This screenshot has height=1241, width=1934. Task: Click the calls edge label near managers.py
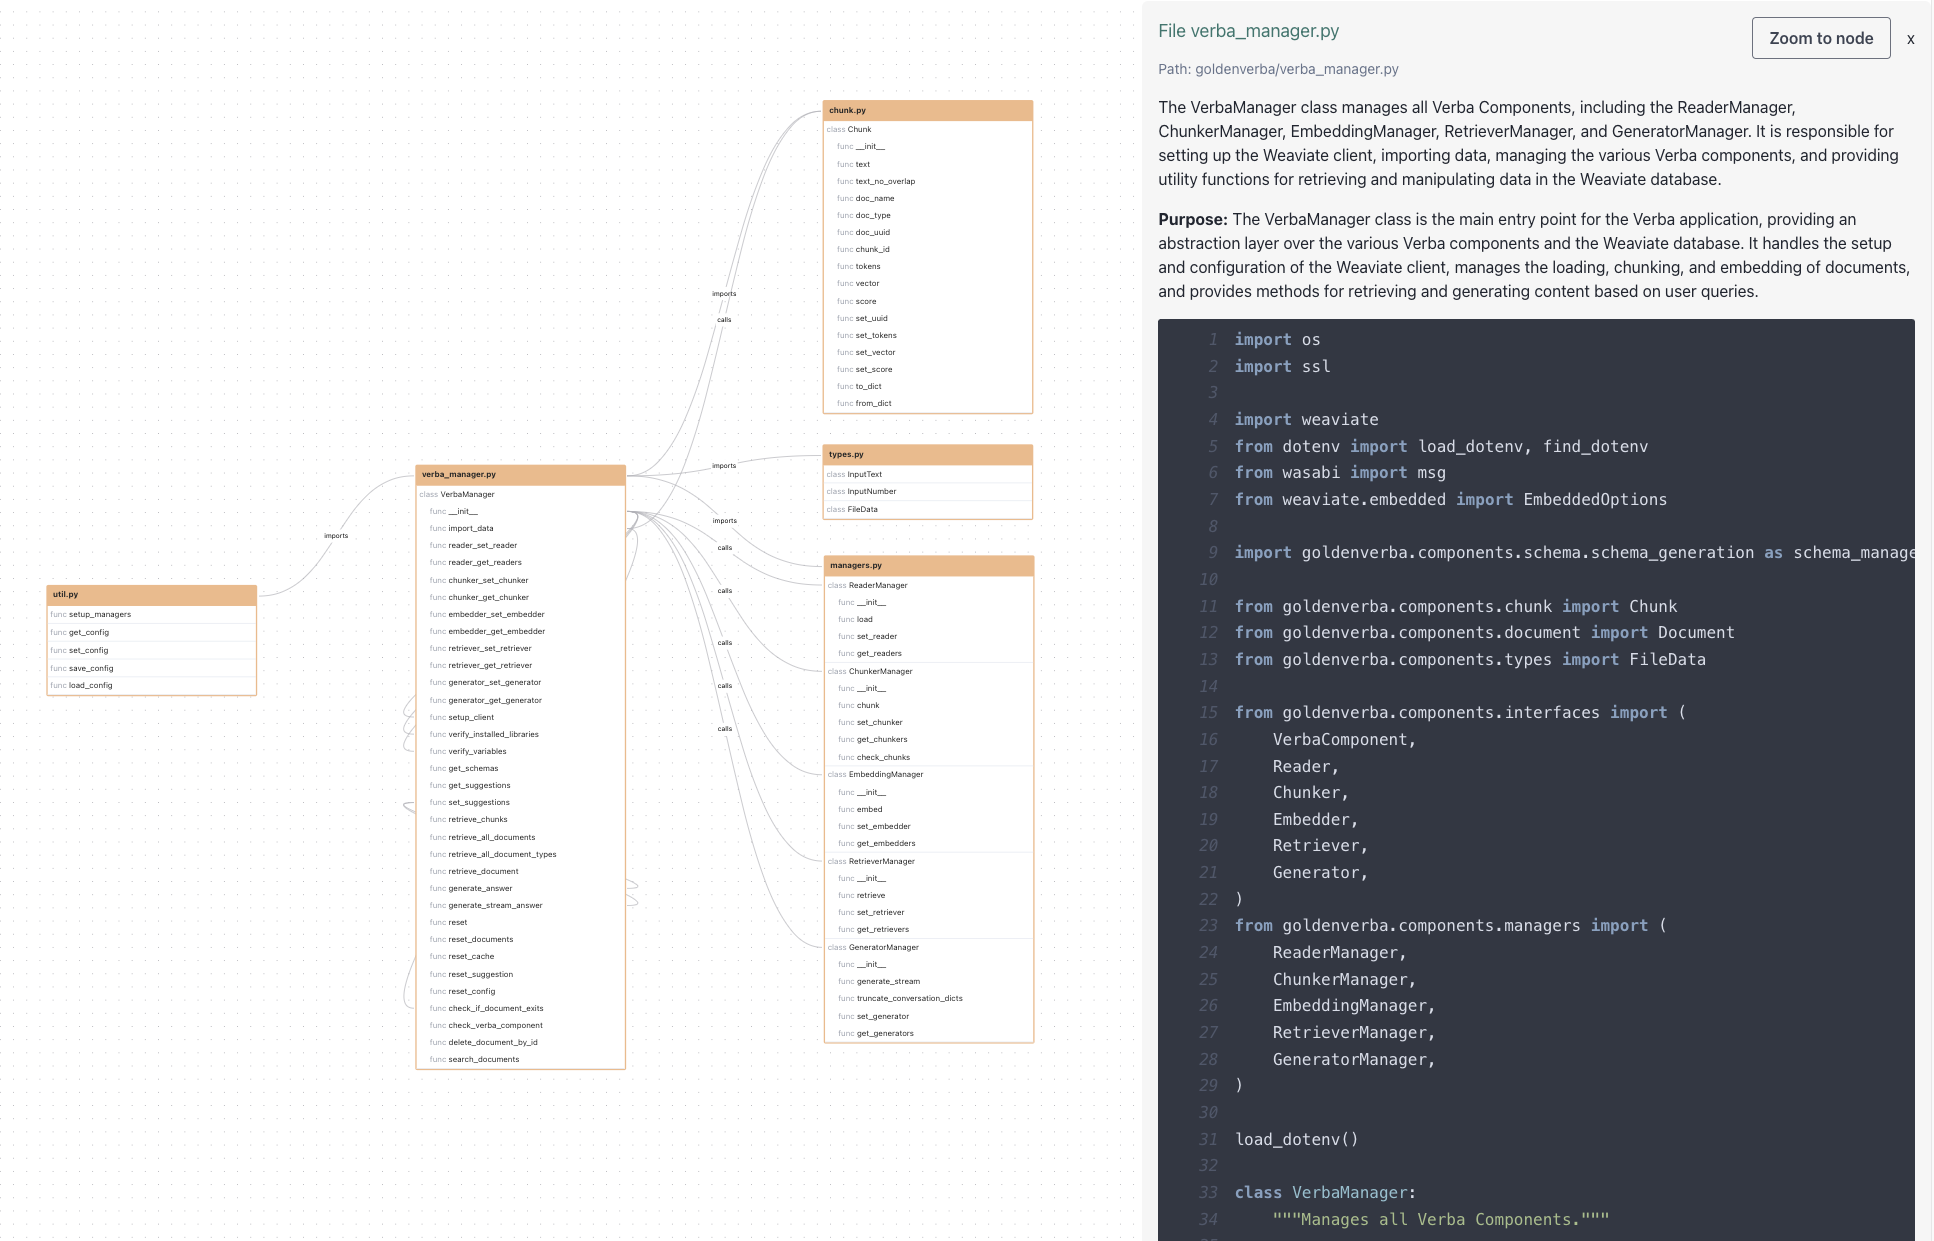click(724, 643)
